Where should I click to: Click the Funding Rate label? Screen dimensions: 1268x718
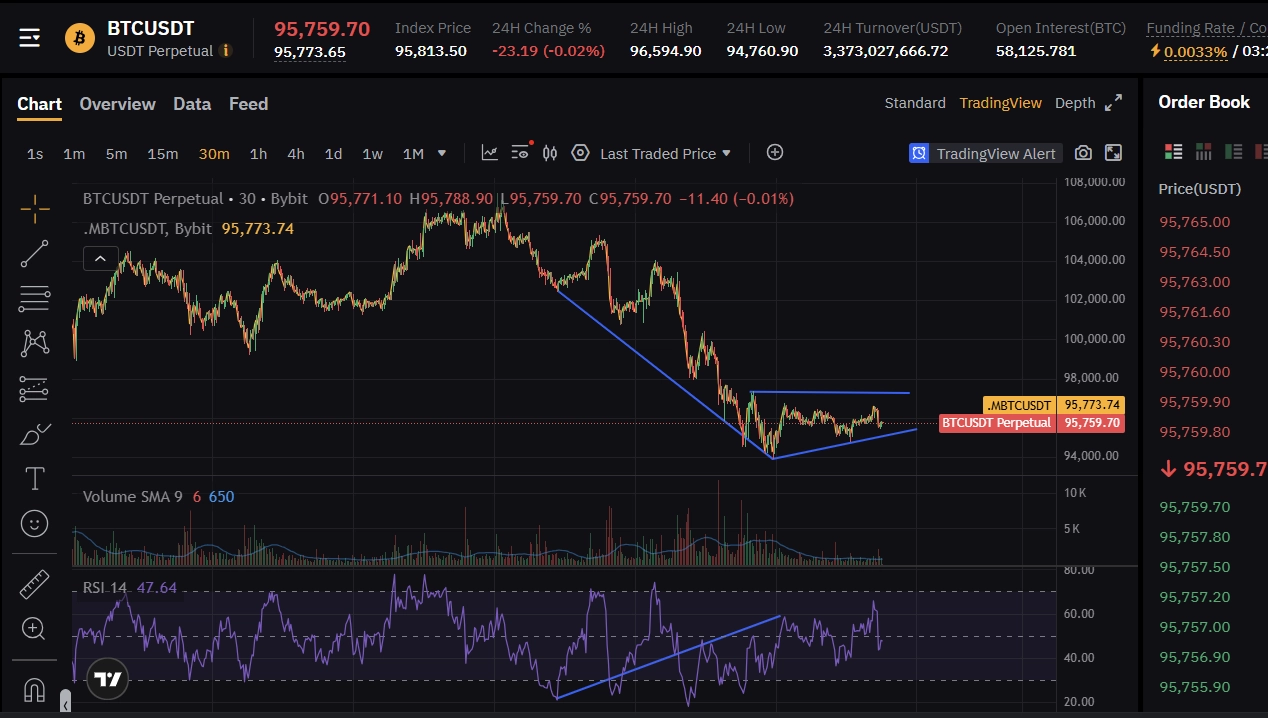click(1190, 28)
